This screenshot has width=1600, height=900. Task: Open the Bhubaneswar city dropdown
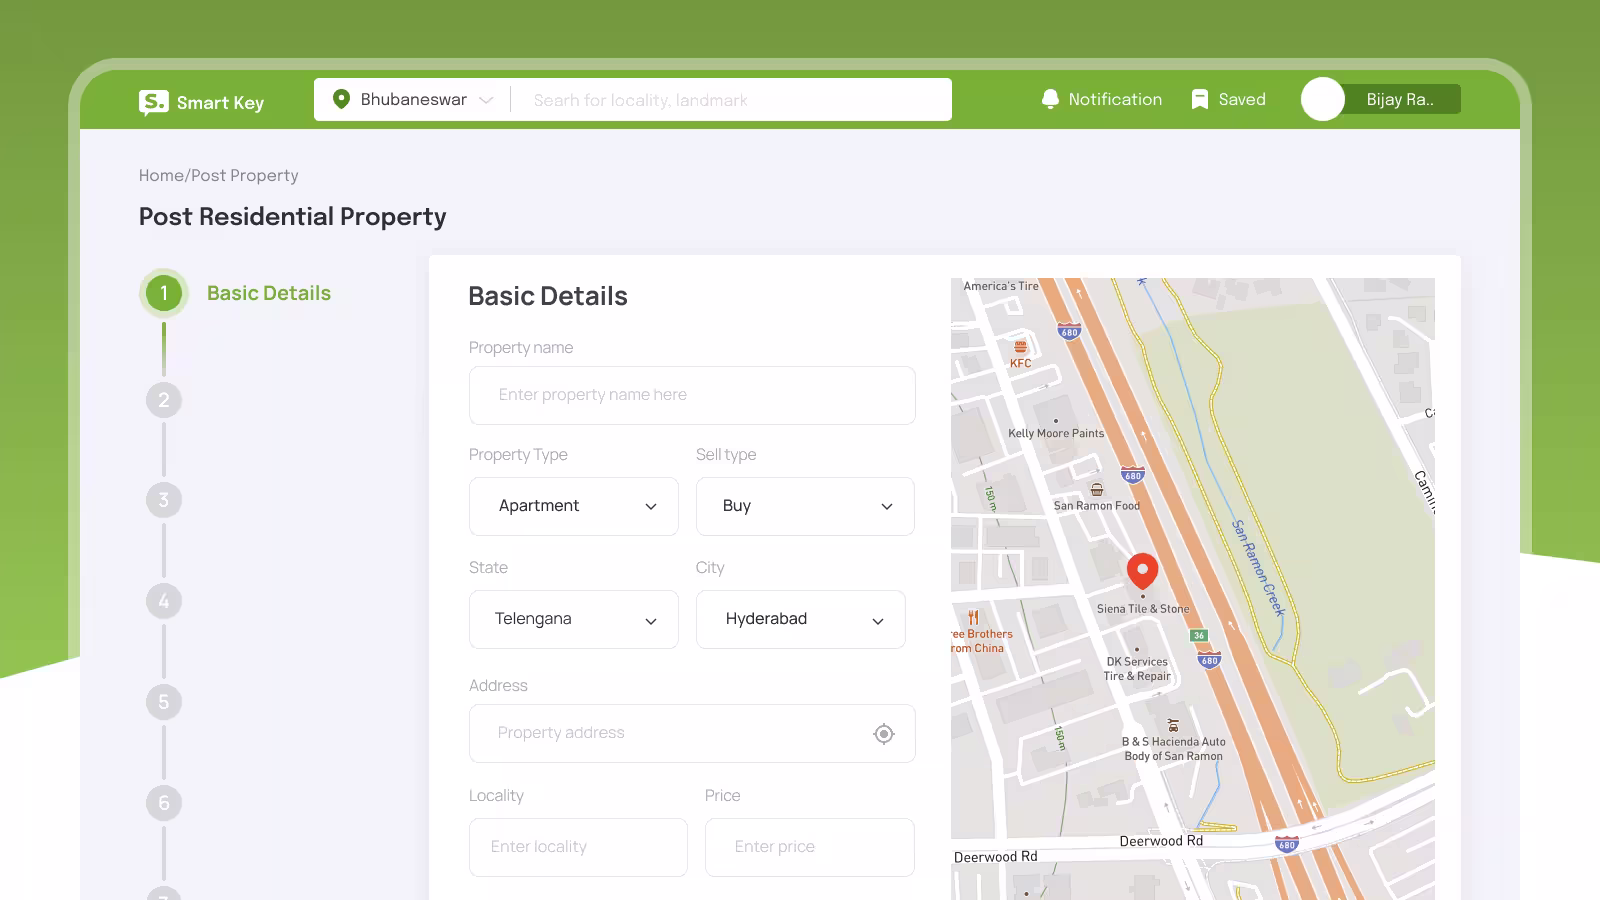coord(414,100)
